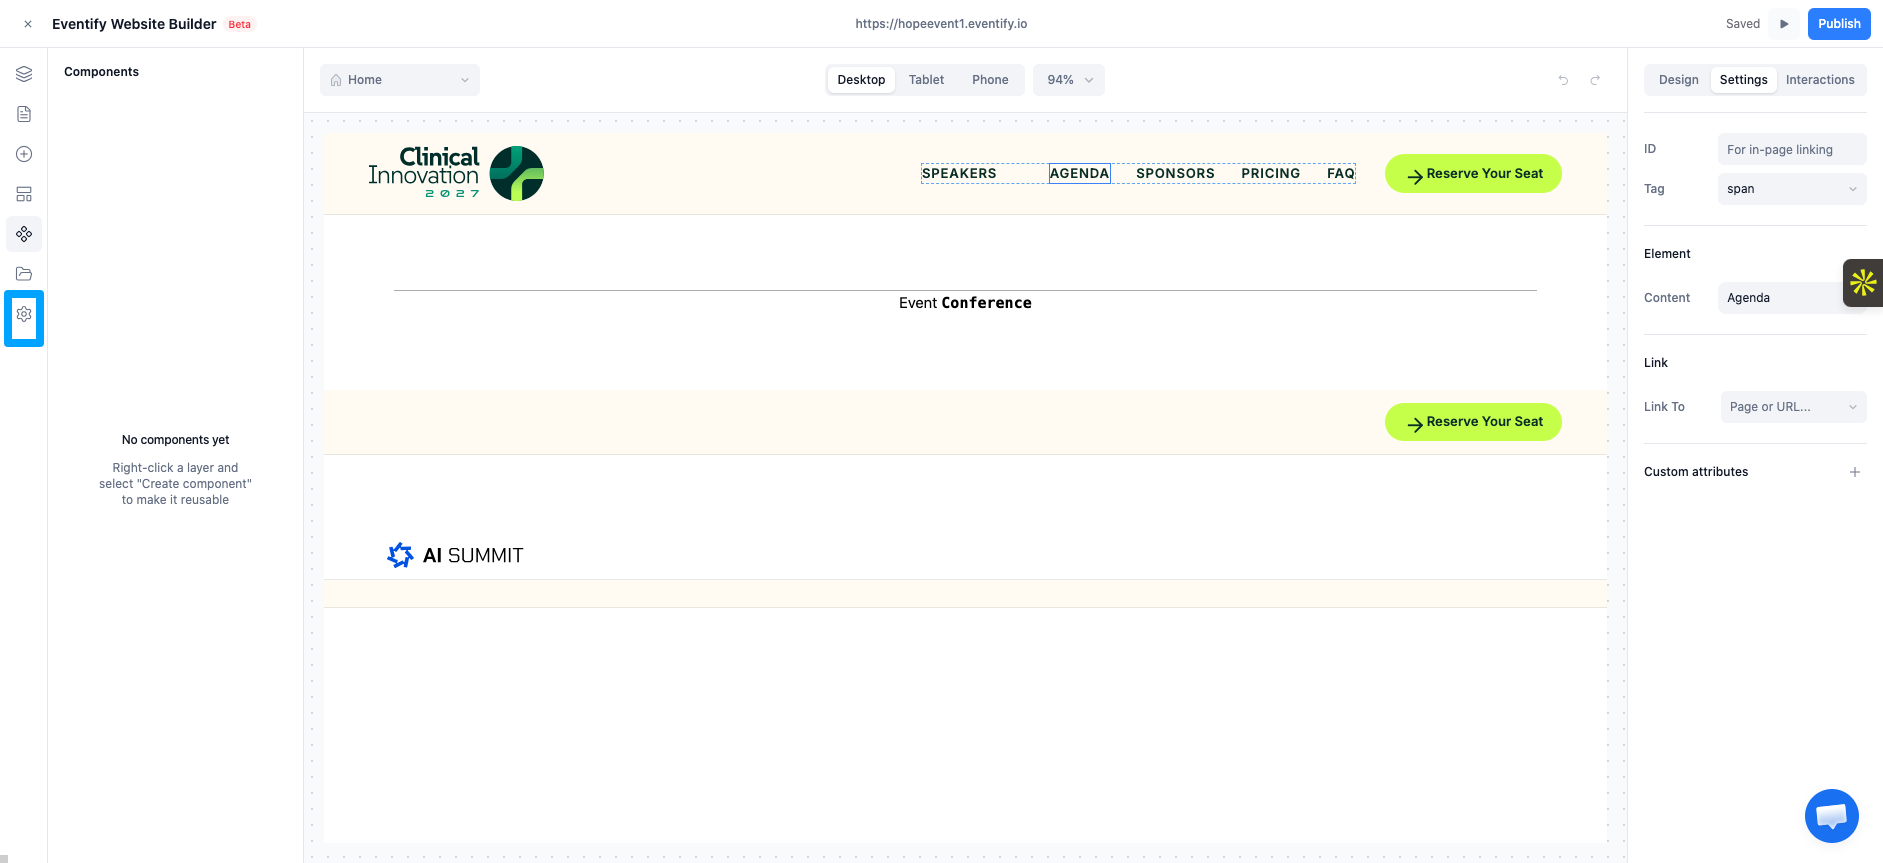Image resolution: width=1883 pixels, height=863 pixels.
Task: Click the AI SUMMIT logo
Action: click(x=455, y=555)
